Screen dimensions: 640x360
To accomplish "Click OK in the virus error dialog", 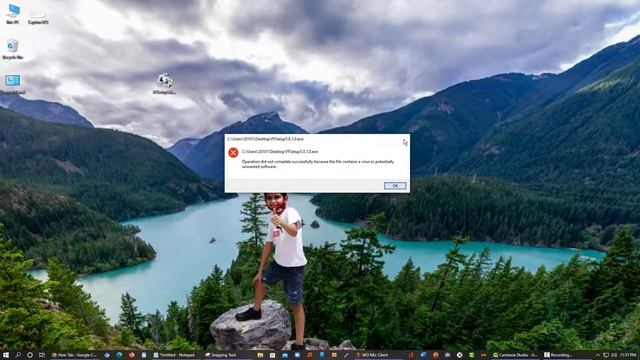I will [x=395, y=186].
